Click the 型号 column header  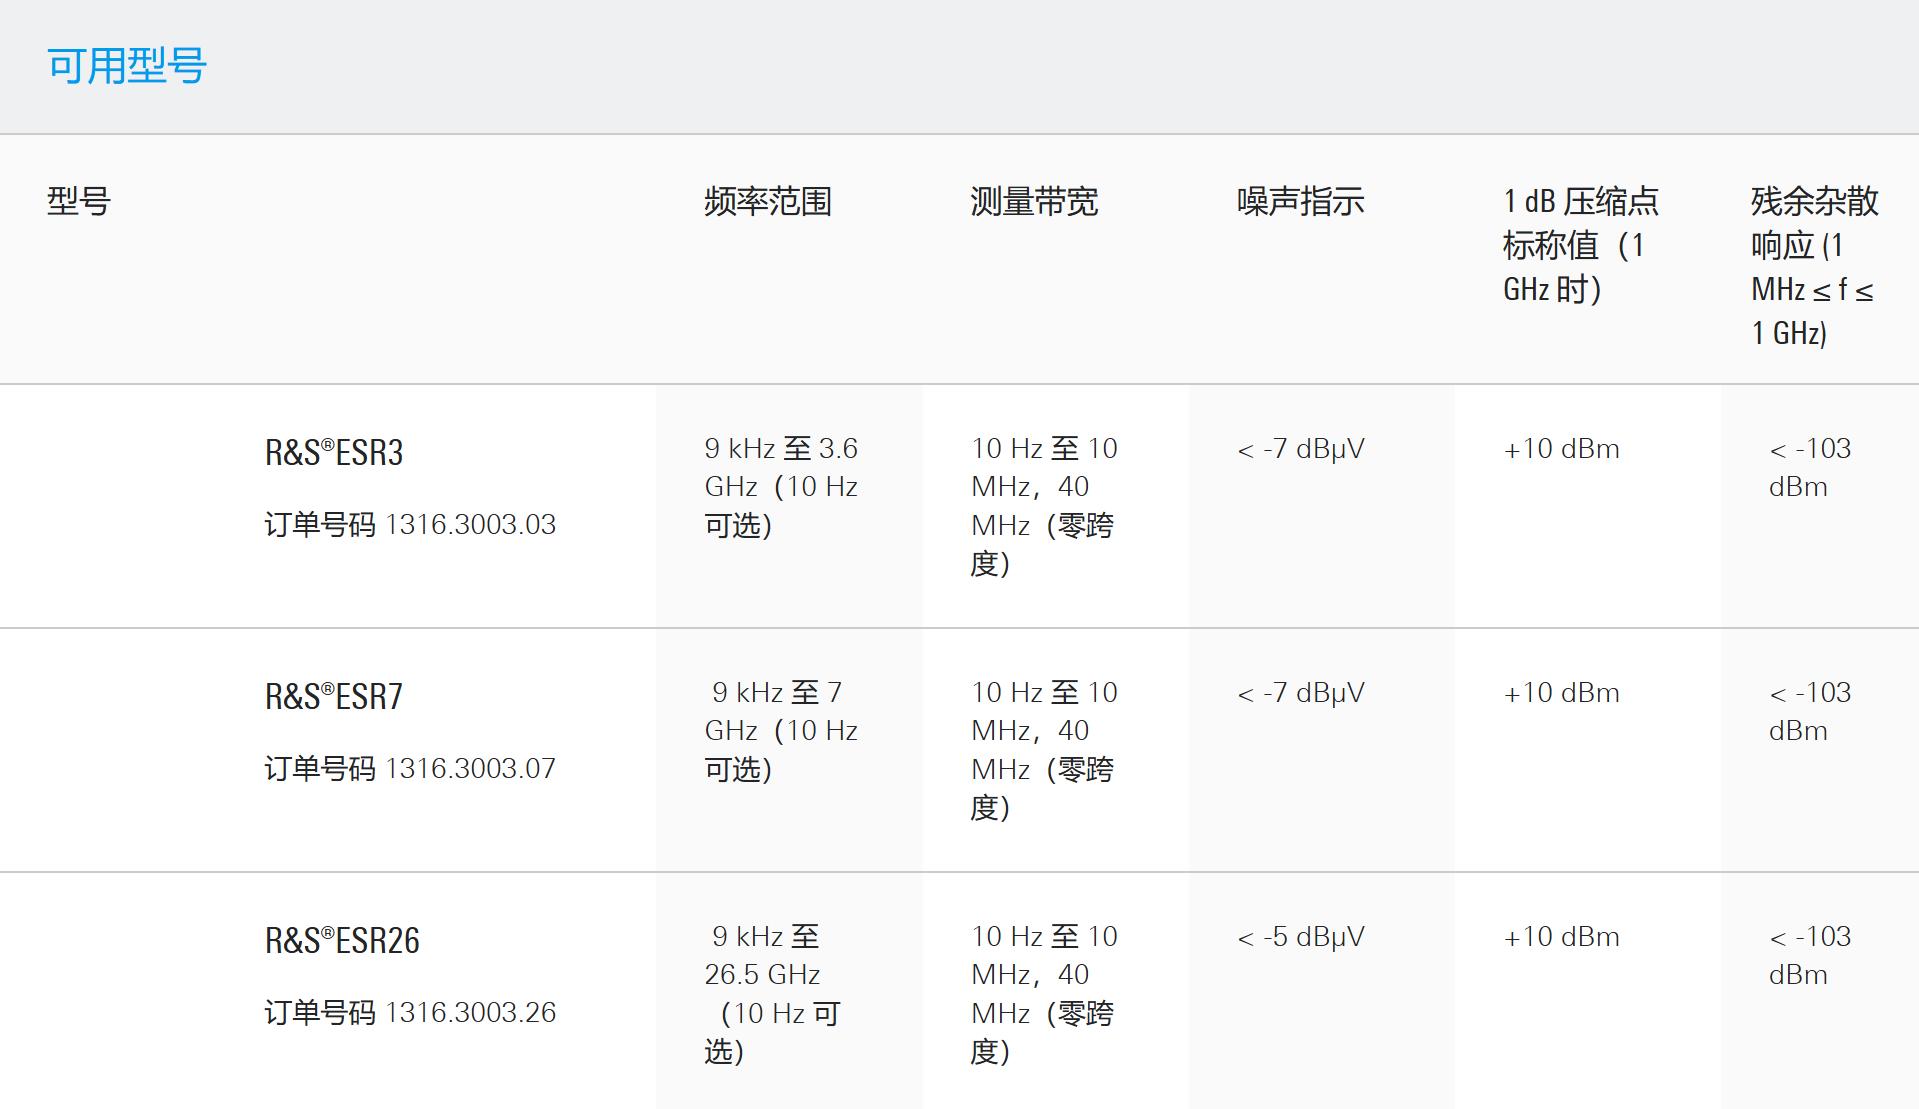pyautogui.click(x=79, y=202)
